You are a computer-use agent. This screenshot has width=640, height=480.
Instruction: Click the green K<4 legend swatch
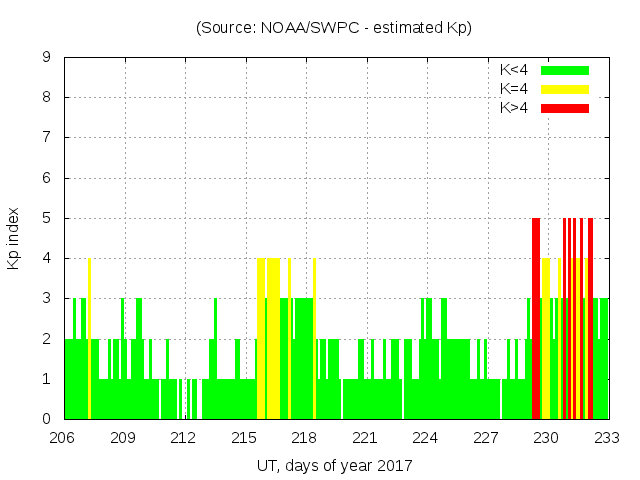tap(565, 70)
